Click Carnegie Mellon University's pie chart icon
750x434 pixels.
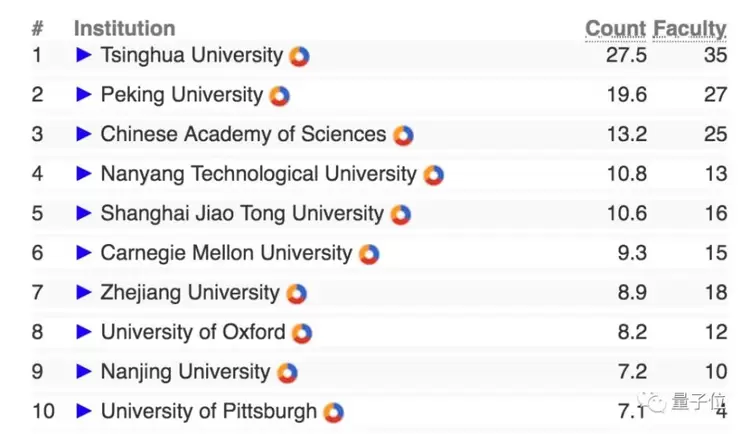[x=369, y=254]
